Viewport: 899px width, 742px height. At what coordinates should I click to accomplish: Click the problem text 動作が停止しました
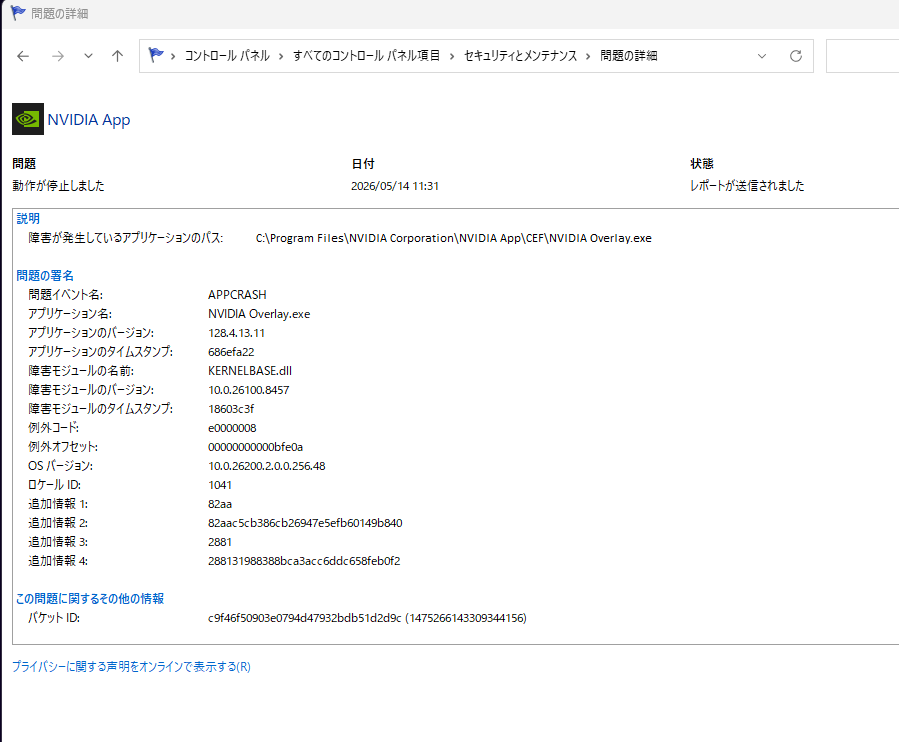[x=58, y=186]
